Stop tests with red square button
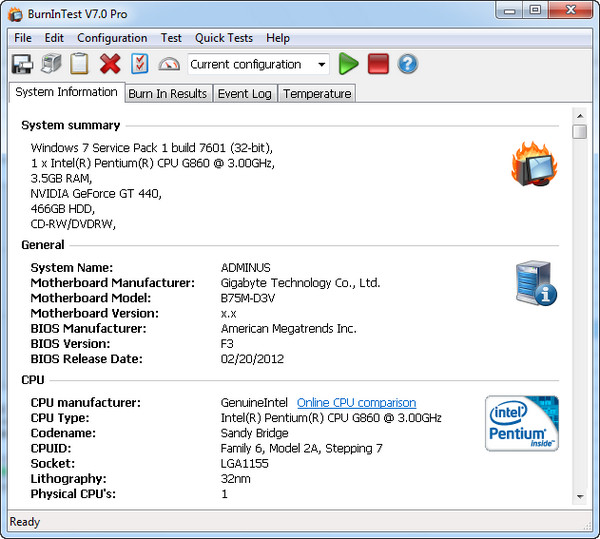Screen dimensions: 600x539 (x=377, y=65)
